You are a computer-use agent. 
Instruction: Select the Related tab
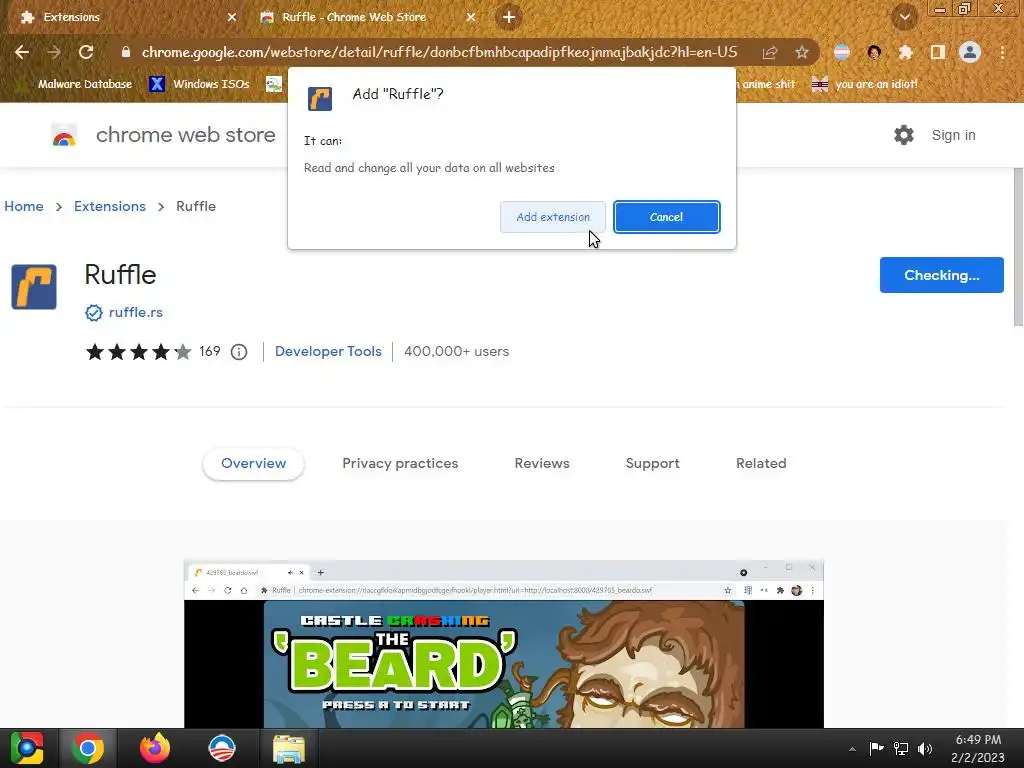[x=761, y=464]
